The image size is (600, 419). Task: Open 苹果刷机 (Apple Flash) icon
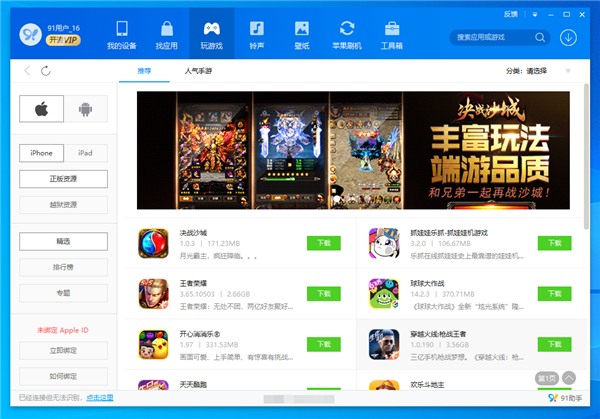[347, 34]
